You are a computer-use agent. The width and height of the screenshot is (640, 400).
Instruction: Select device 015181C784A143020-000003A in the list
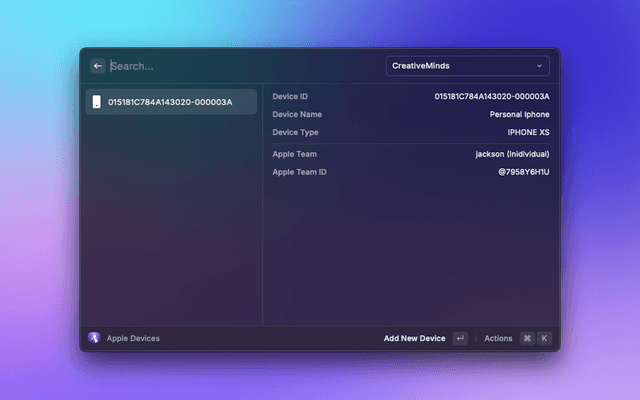click(170, 102)
